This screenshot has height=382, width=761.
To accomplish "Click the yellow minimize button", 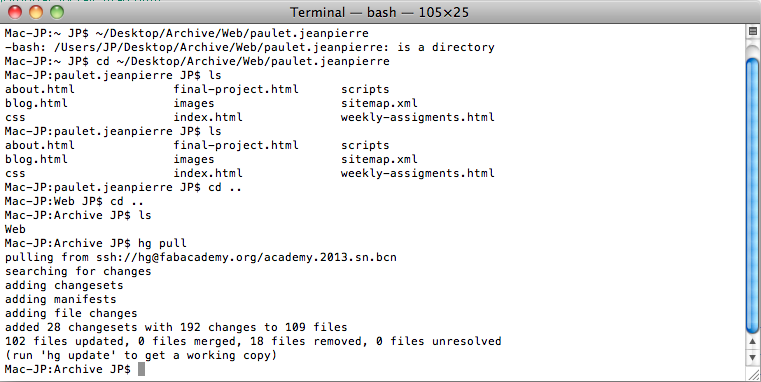I will click(x=36, y=12).
